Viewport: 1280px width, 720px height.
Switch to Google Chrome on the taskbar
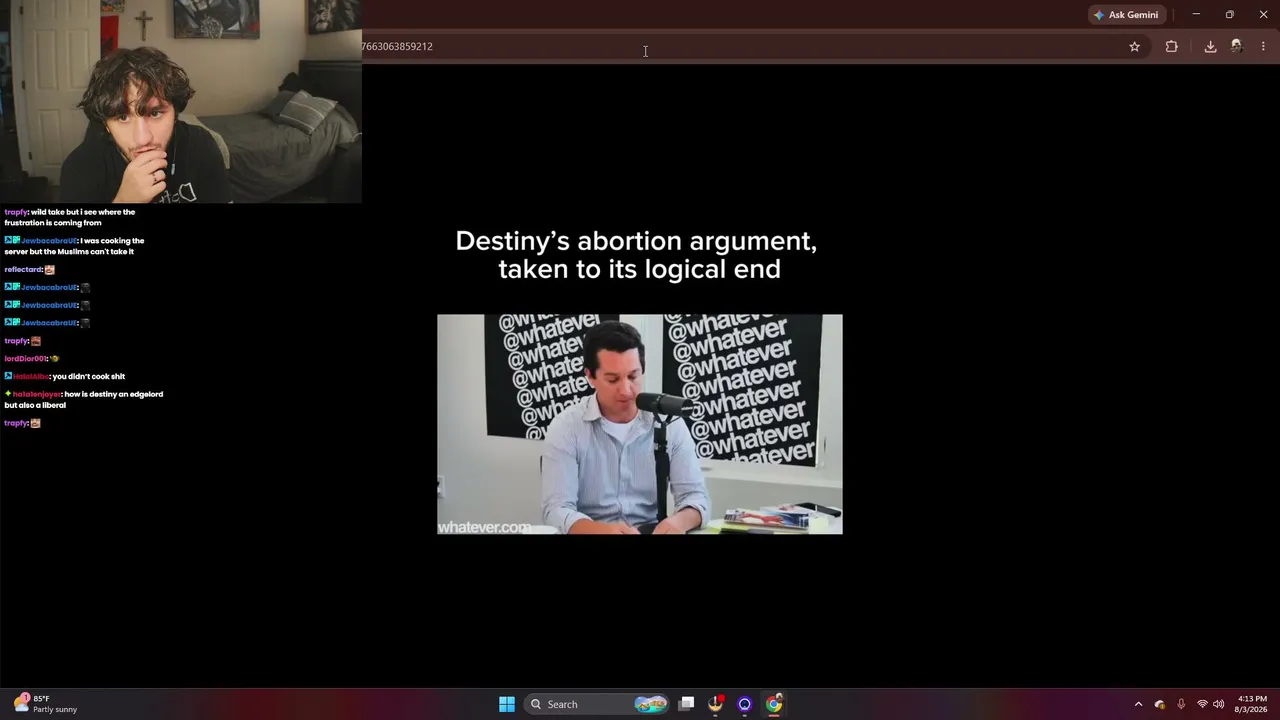(774, 704)
